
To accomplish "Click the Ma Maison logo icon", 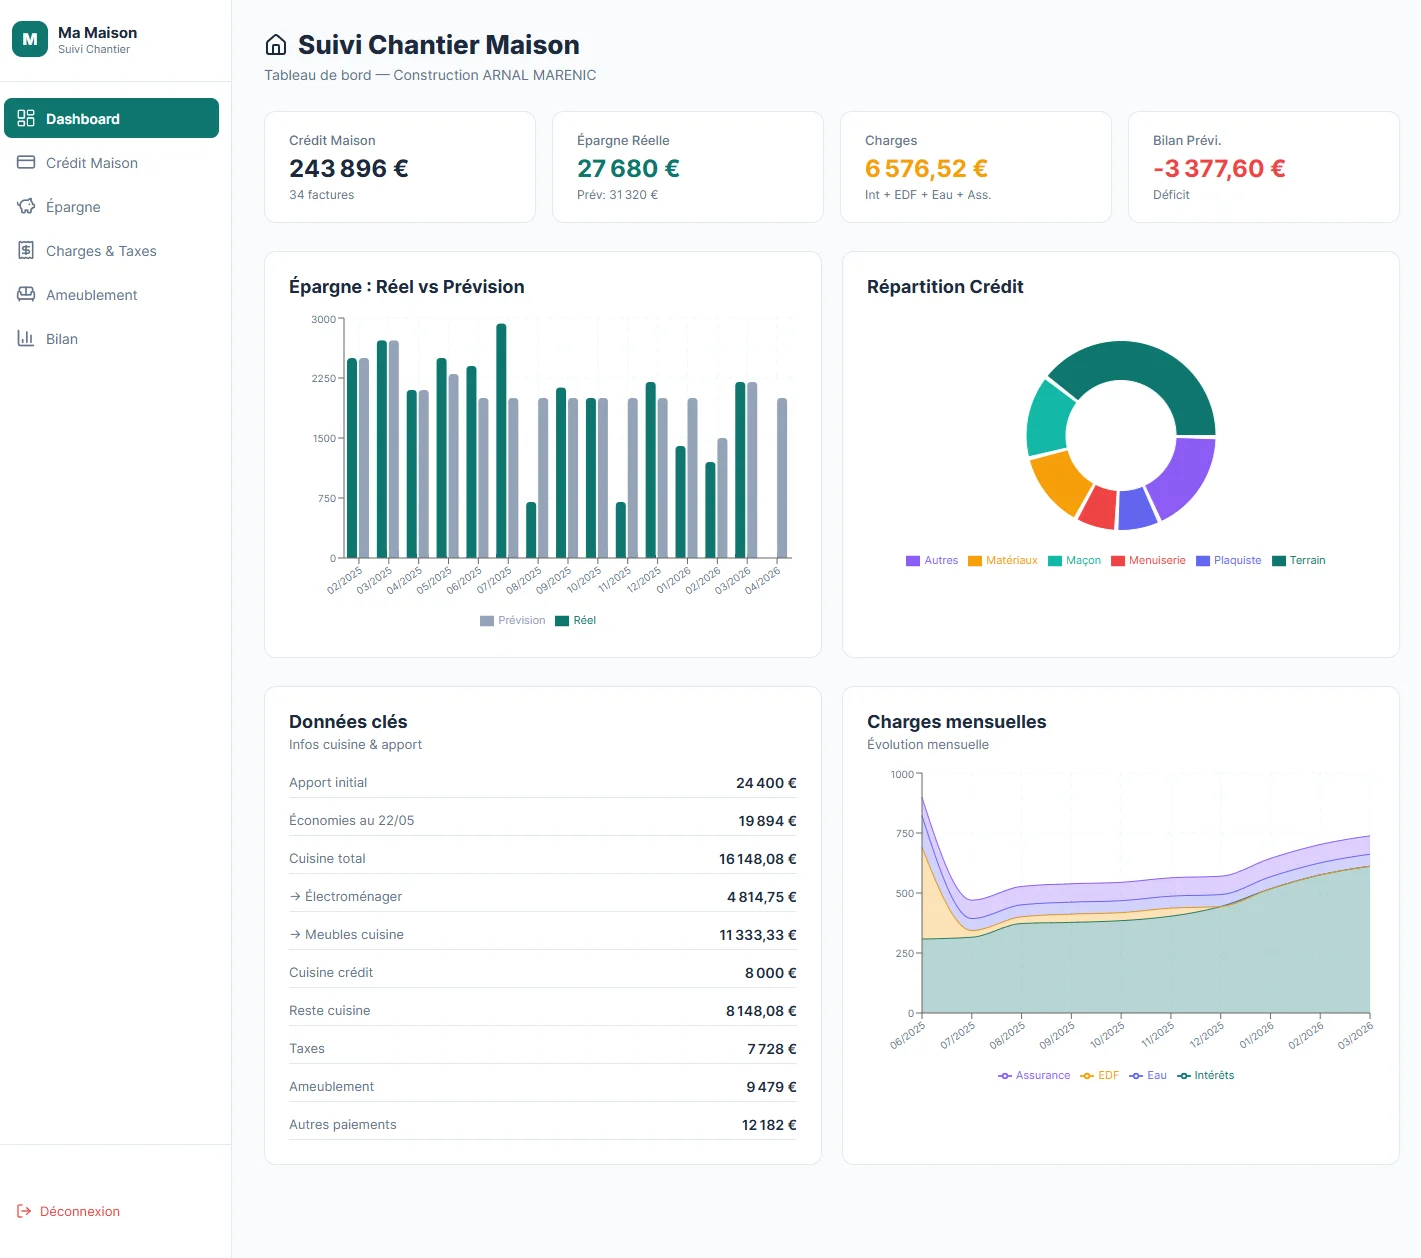I will point(30,40).
